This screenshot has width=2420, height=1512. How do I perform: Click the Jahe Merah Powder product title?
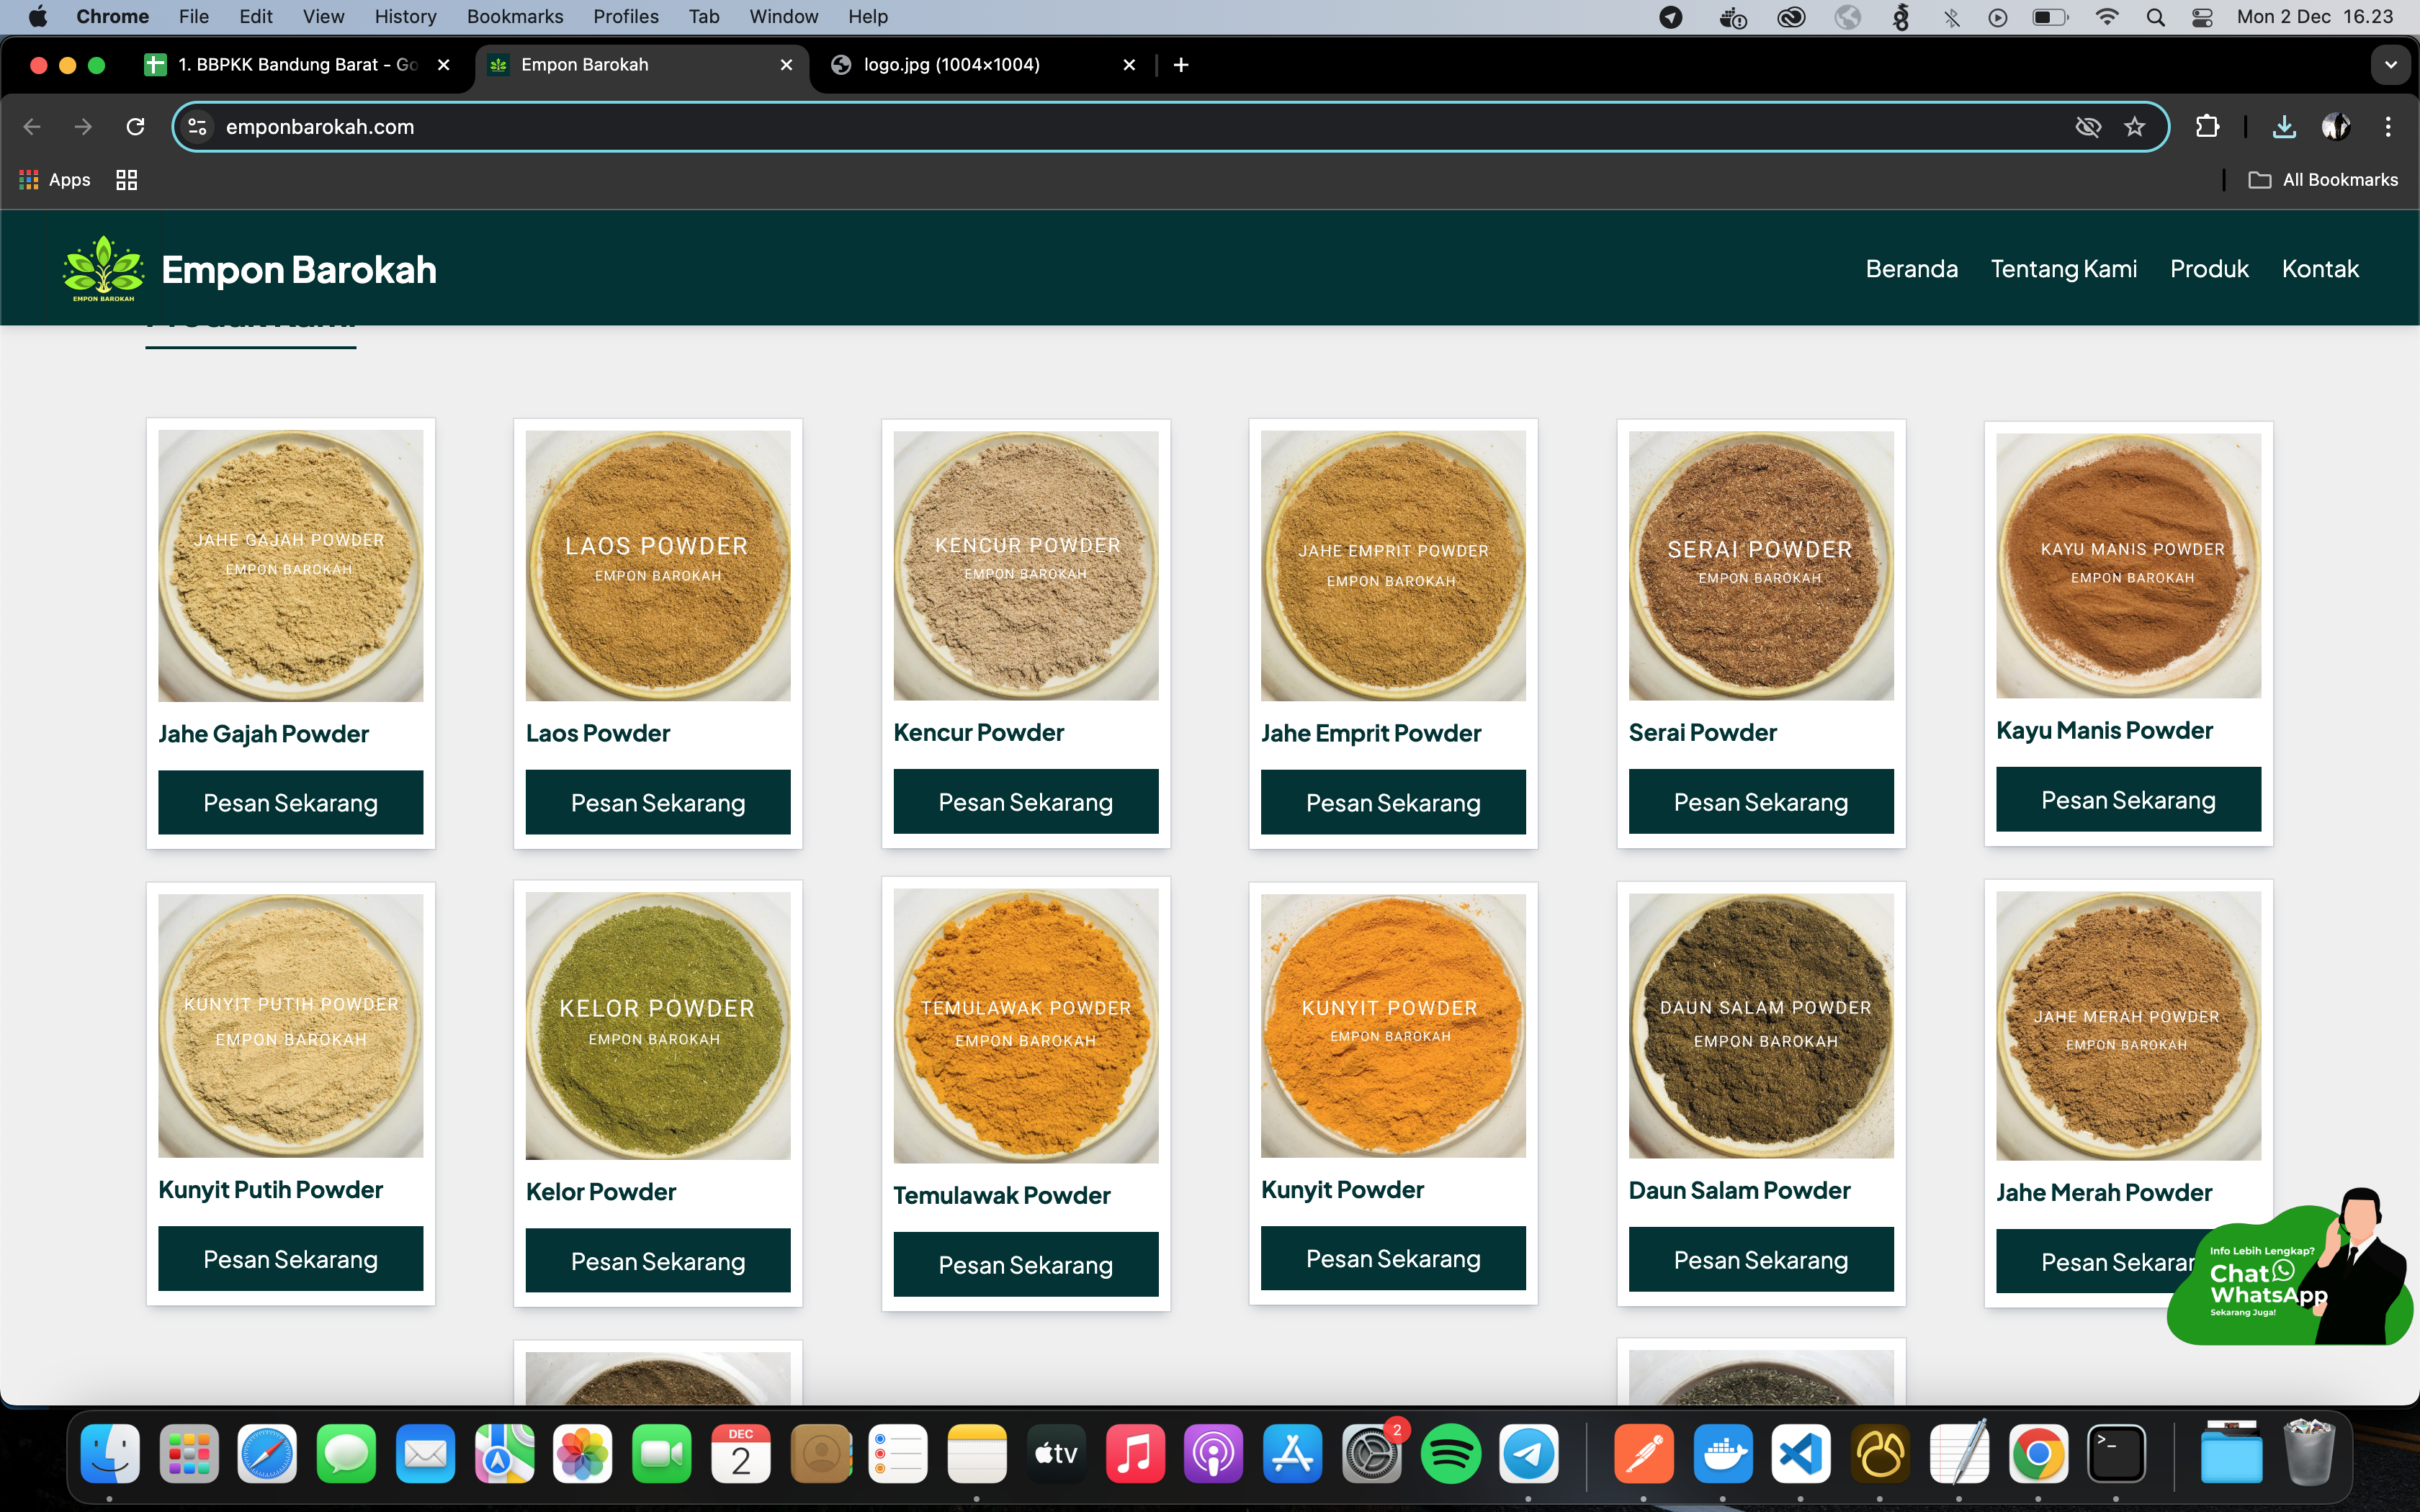pyautogui.click(x=2104, y=1192)
